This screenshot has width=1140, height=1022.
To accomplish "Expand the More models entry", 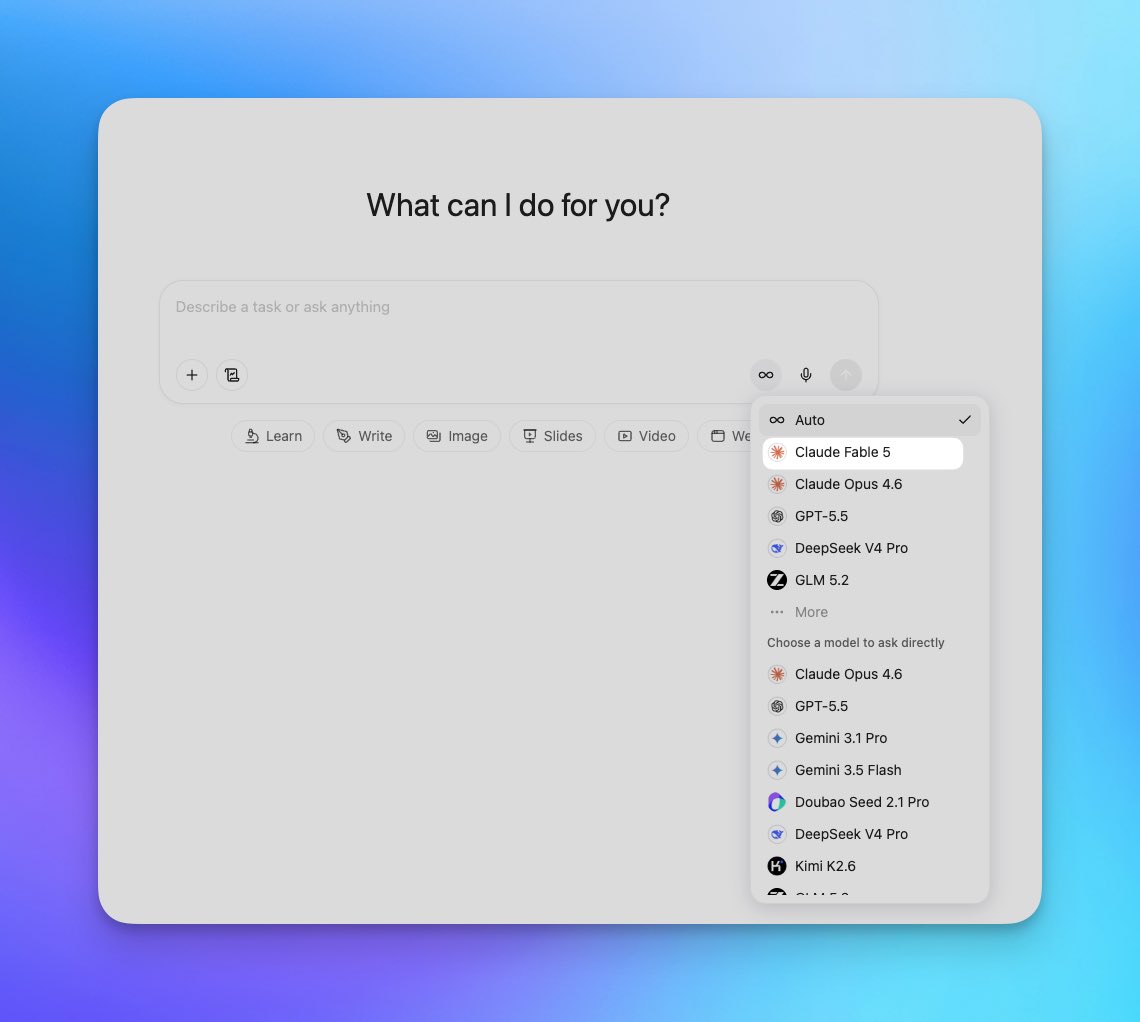I will point(870,612).
